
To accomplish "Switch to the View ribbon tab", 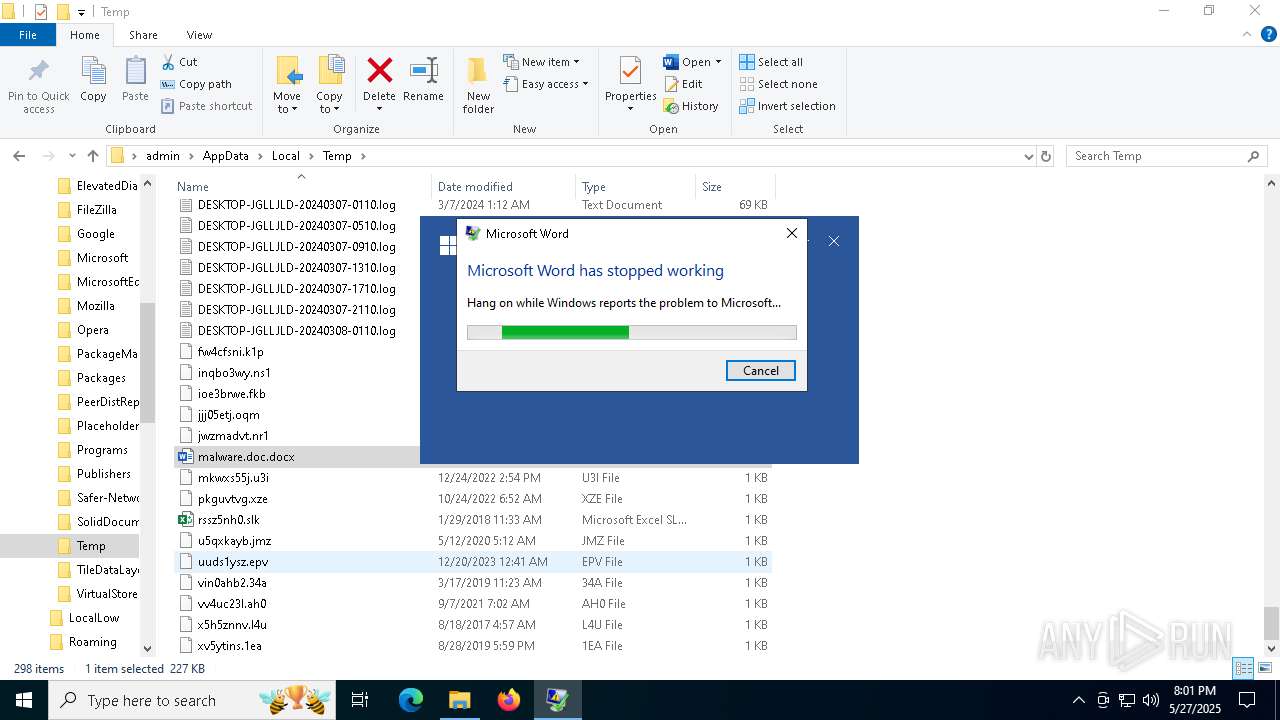I will [x=199, y=35].
